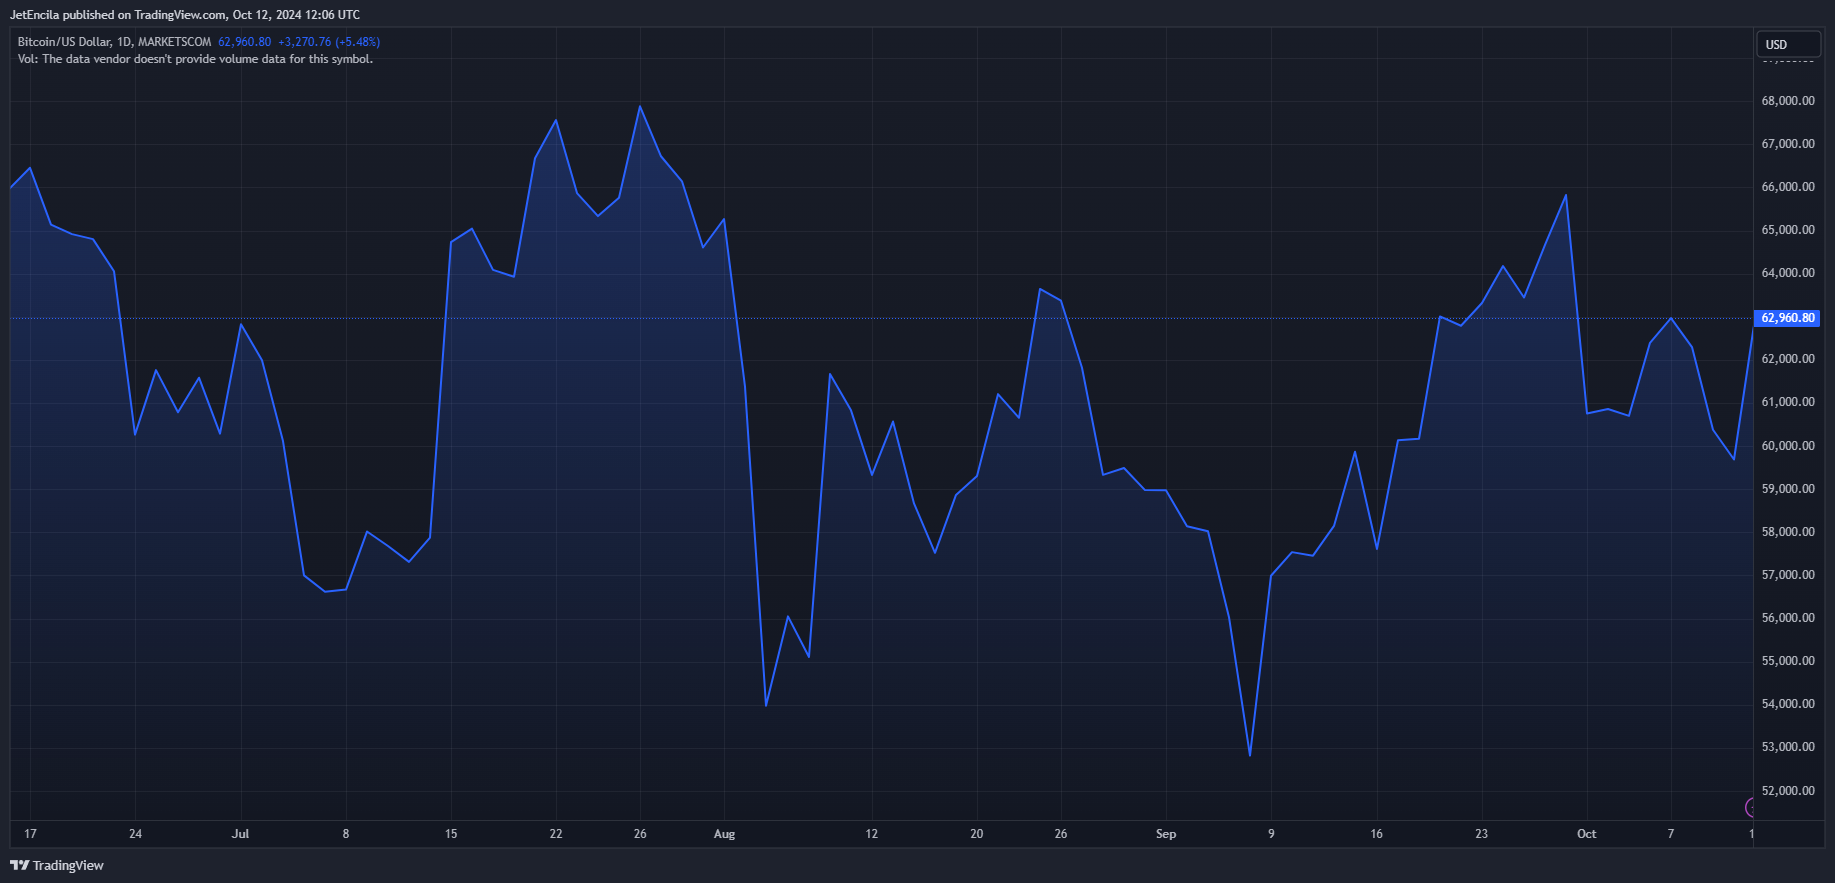Click the highlighted 62,960.80 current price tag

coord(1786,318)
